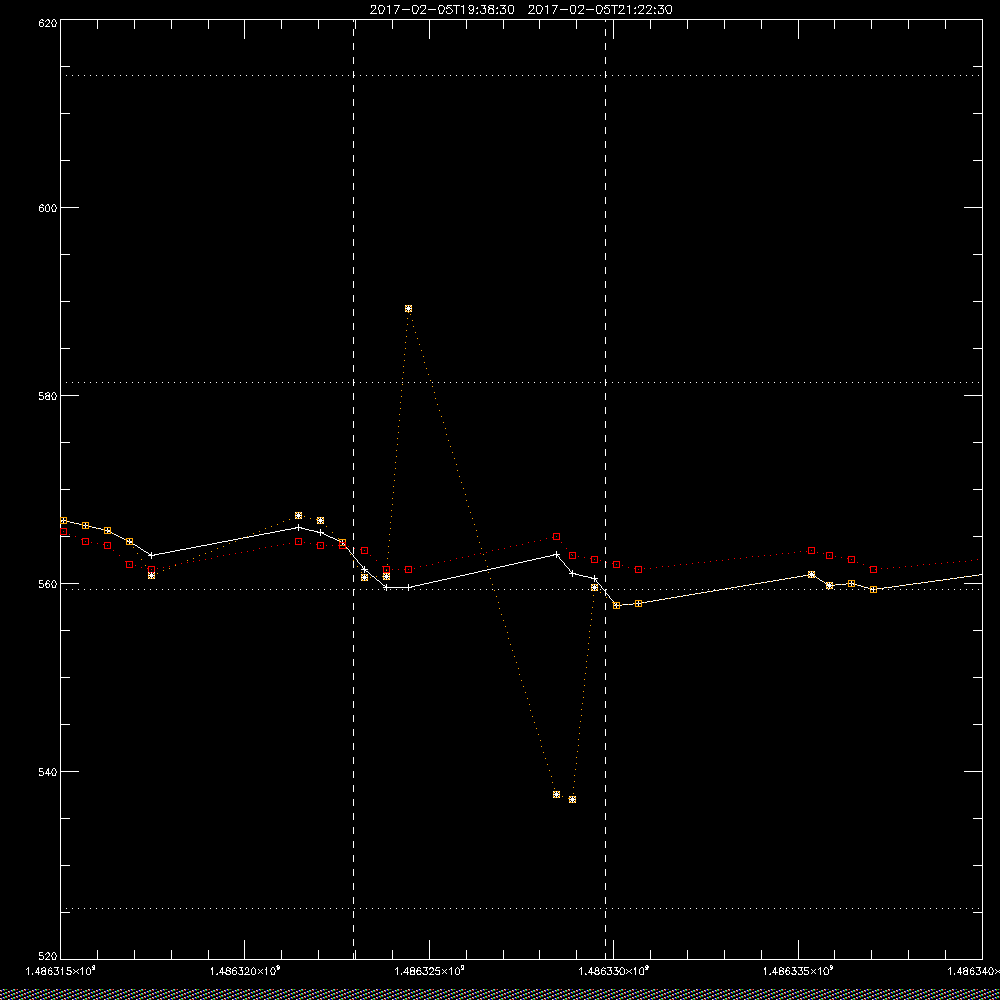This screenshot has width=1000, height=1000.
Task: Click the 540 label on the y-axis
Action: point(48,772)
